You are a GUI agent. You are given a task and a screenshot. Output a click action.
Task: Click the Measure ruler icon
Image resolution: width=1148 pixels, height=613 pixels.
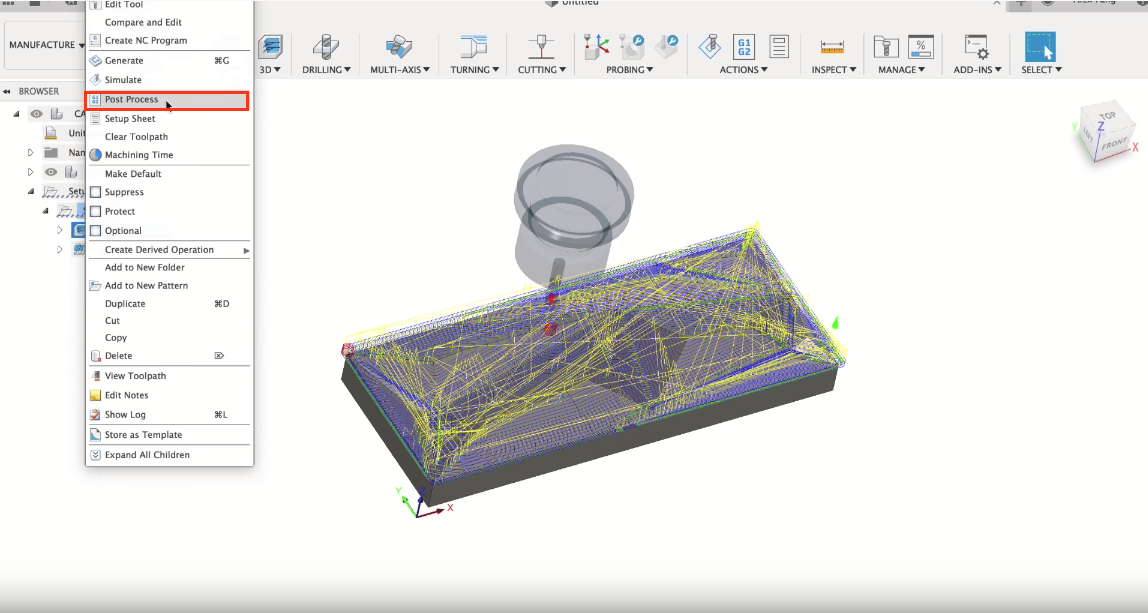coord(832,48)
